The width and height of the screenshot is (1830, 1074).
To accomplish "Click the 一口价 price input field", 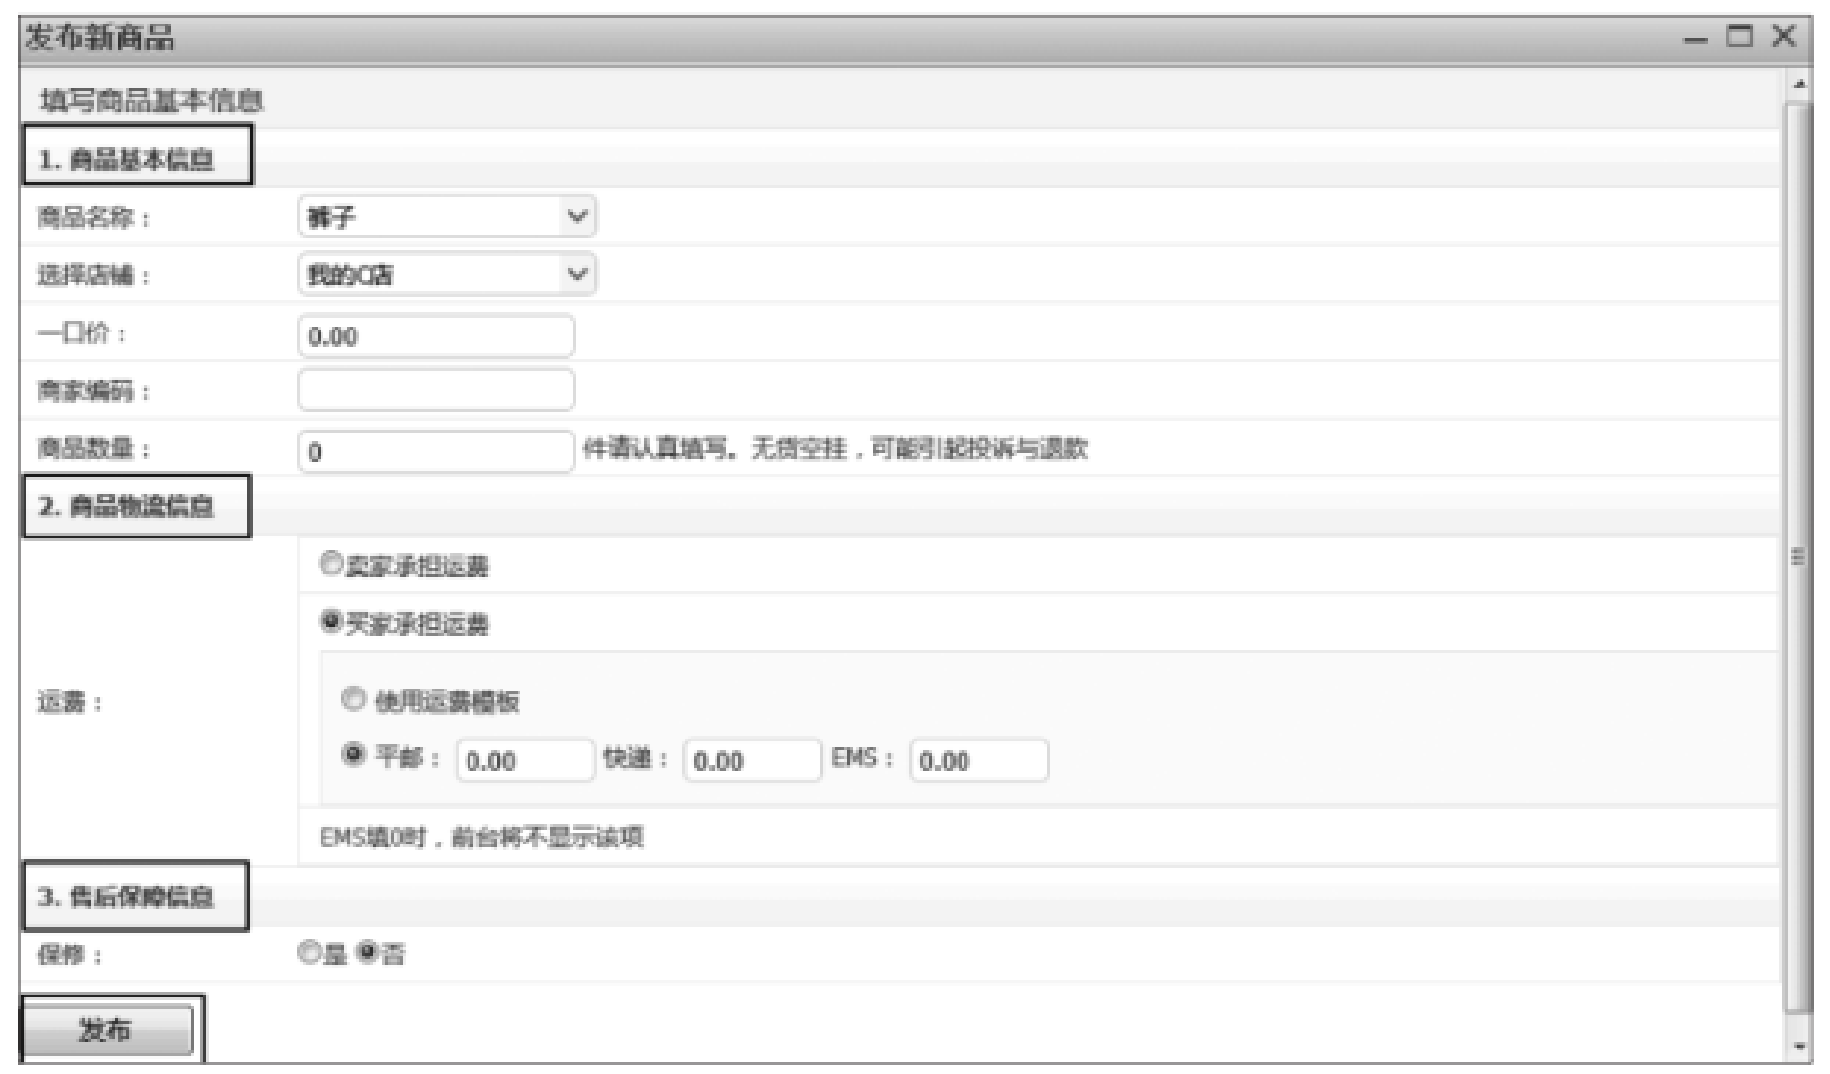I will point(436,336).
